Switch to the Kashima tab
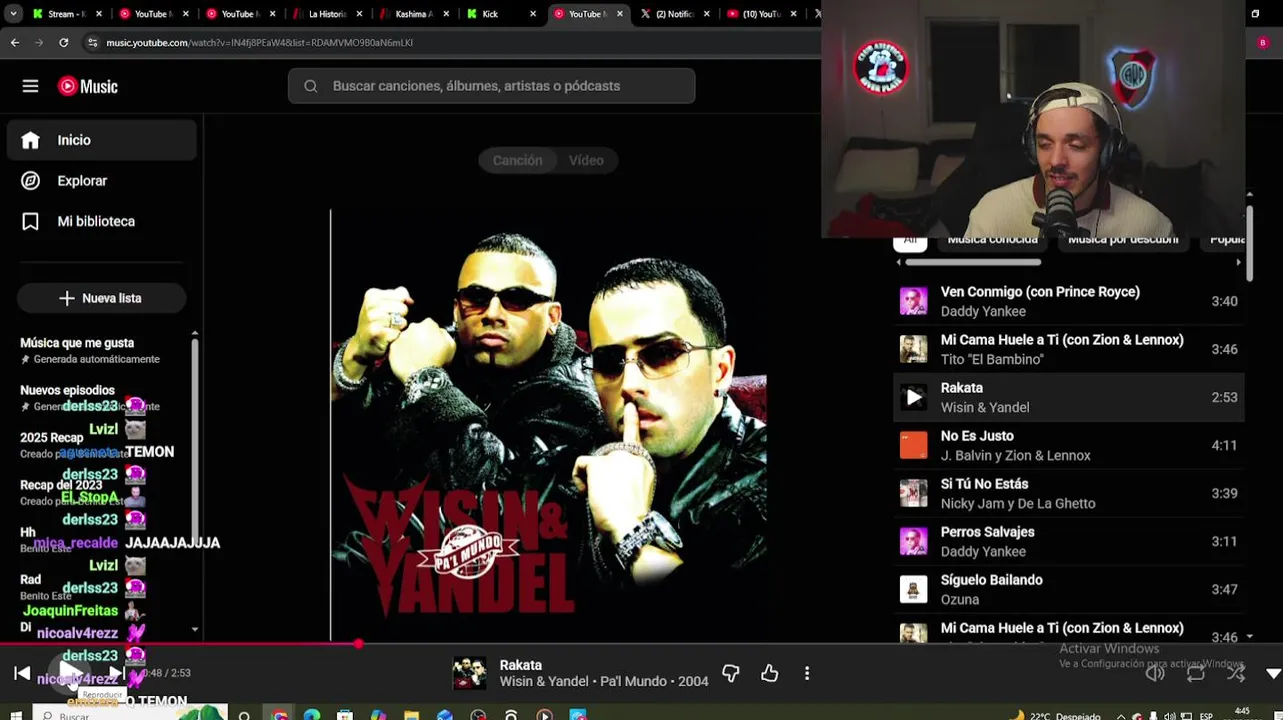Image resolution: width=1283 pixels, height=720 pixels. pos(413,14)
